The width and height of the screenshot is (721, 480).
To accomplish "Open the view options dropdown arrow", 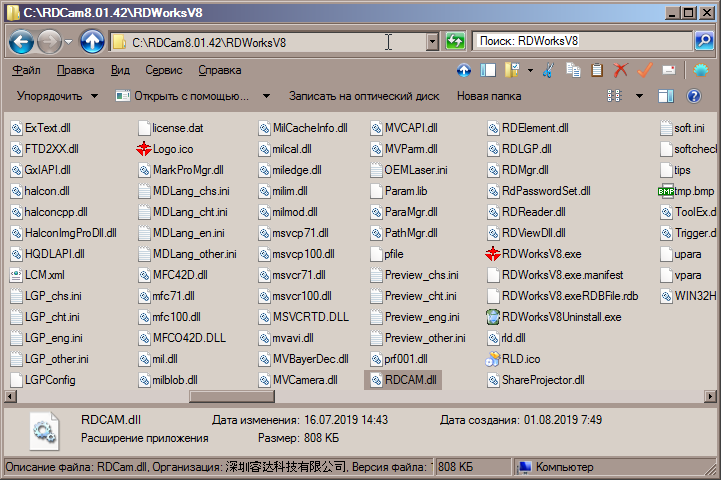I will pos(638,96).
